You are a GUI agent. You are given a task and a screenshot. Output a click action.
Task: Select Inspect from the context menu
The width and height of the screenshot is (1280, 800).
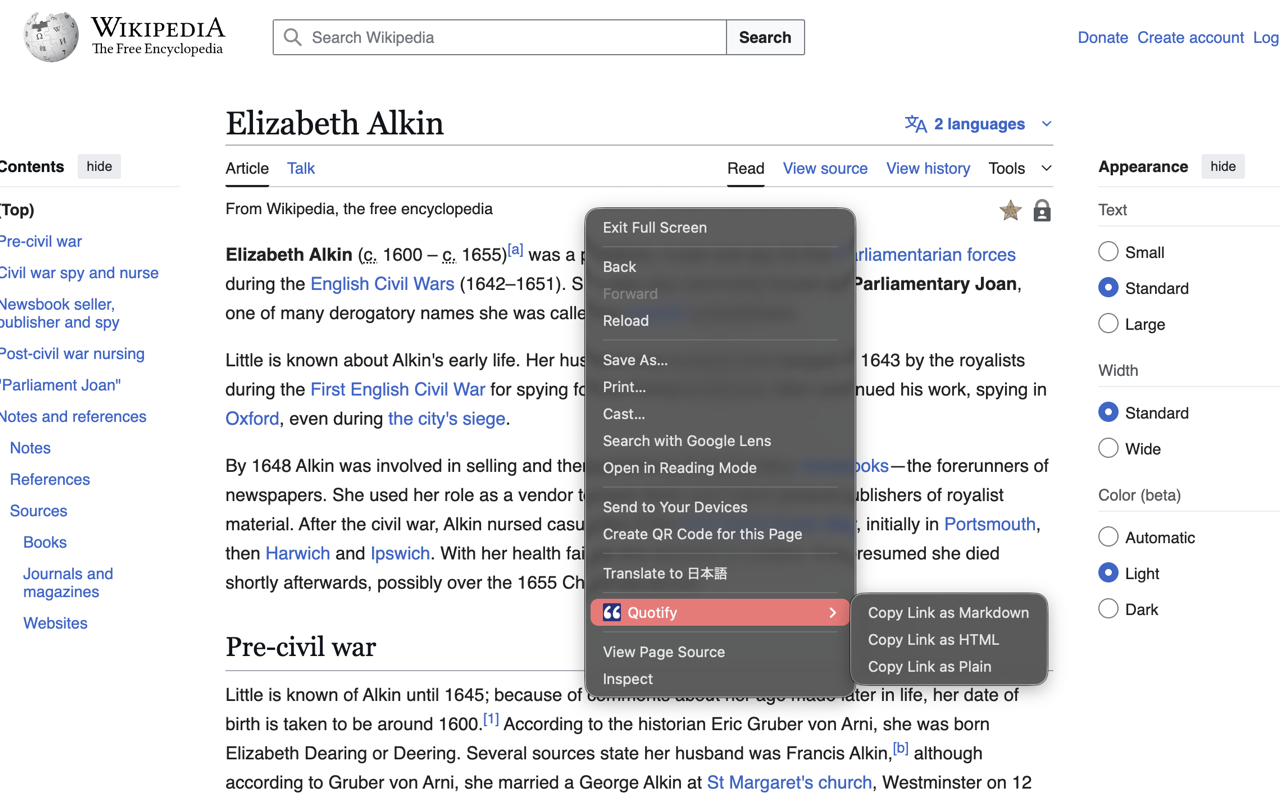pyautogui.click(x=628, y=679)
